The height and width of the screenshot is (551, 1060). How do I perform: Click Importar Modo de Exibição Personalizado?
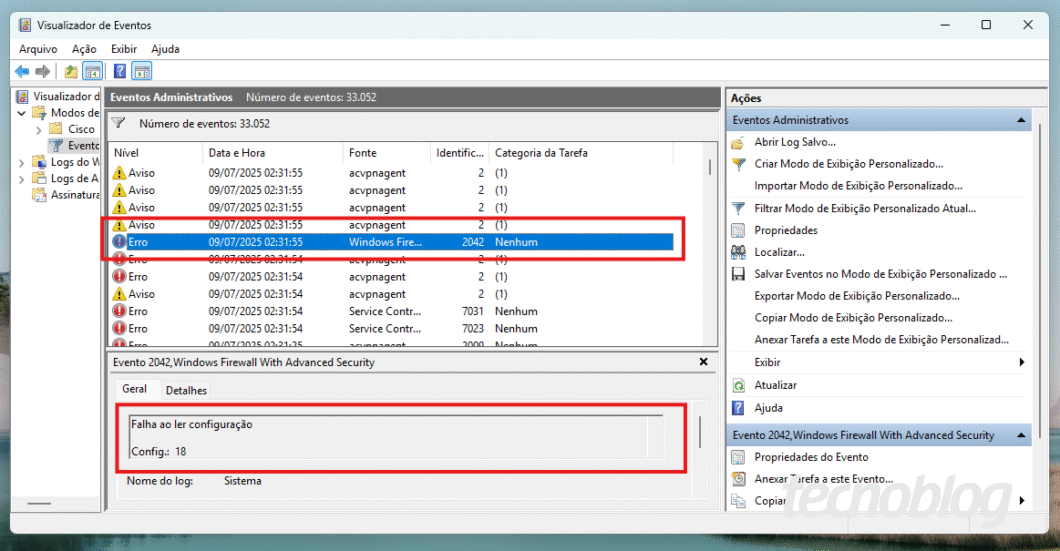(x=858, y=186)
